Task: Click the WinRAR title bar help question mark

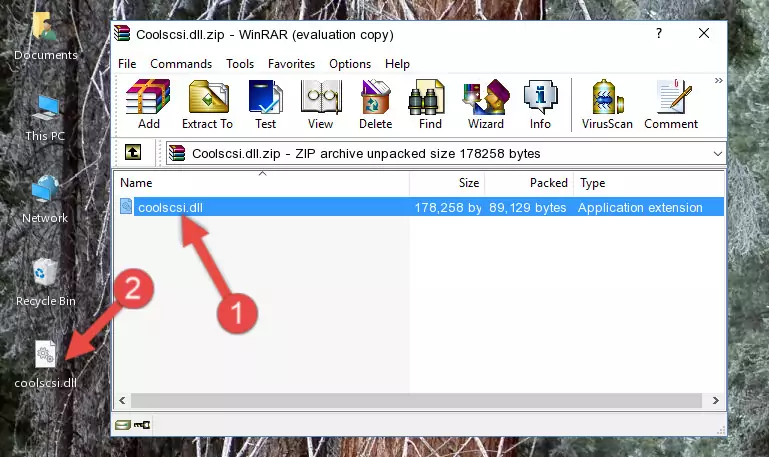Action: pyautogui.click(x=659, y=33)
